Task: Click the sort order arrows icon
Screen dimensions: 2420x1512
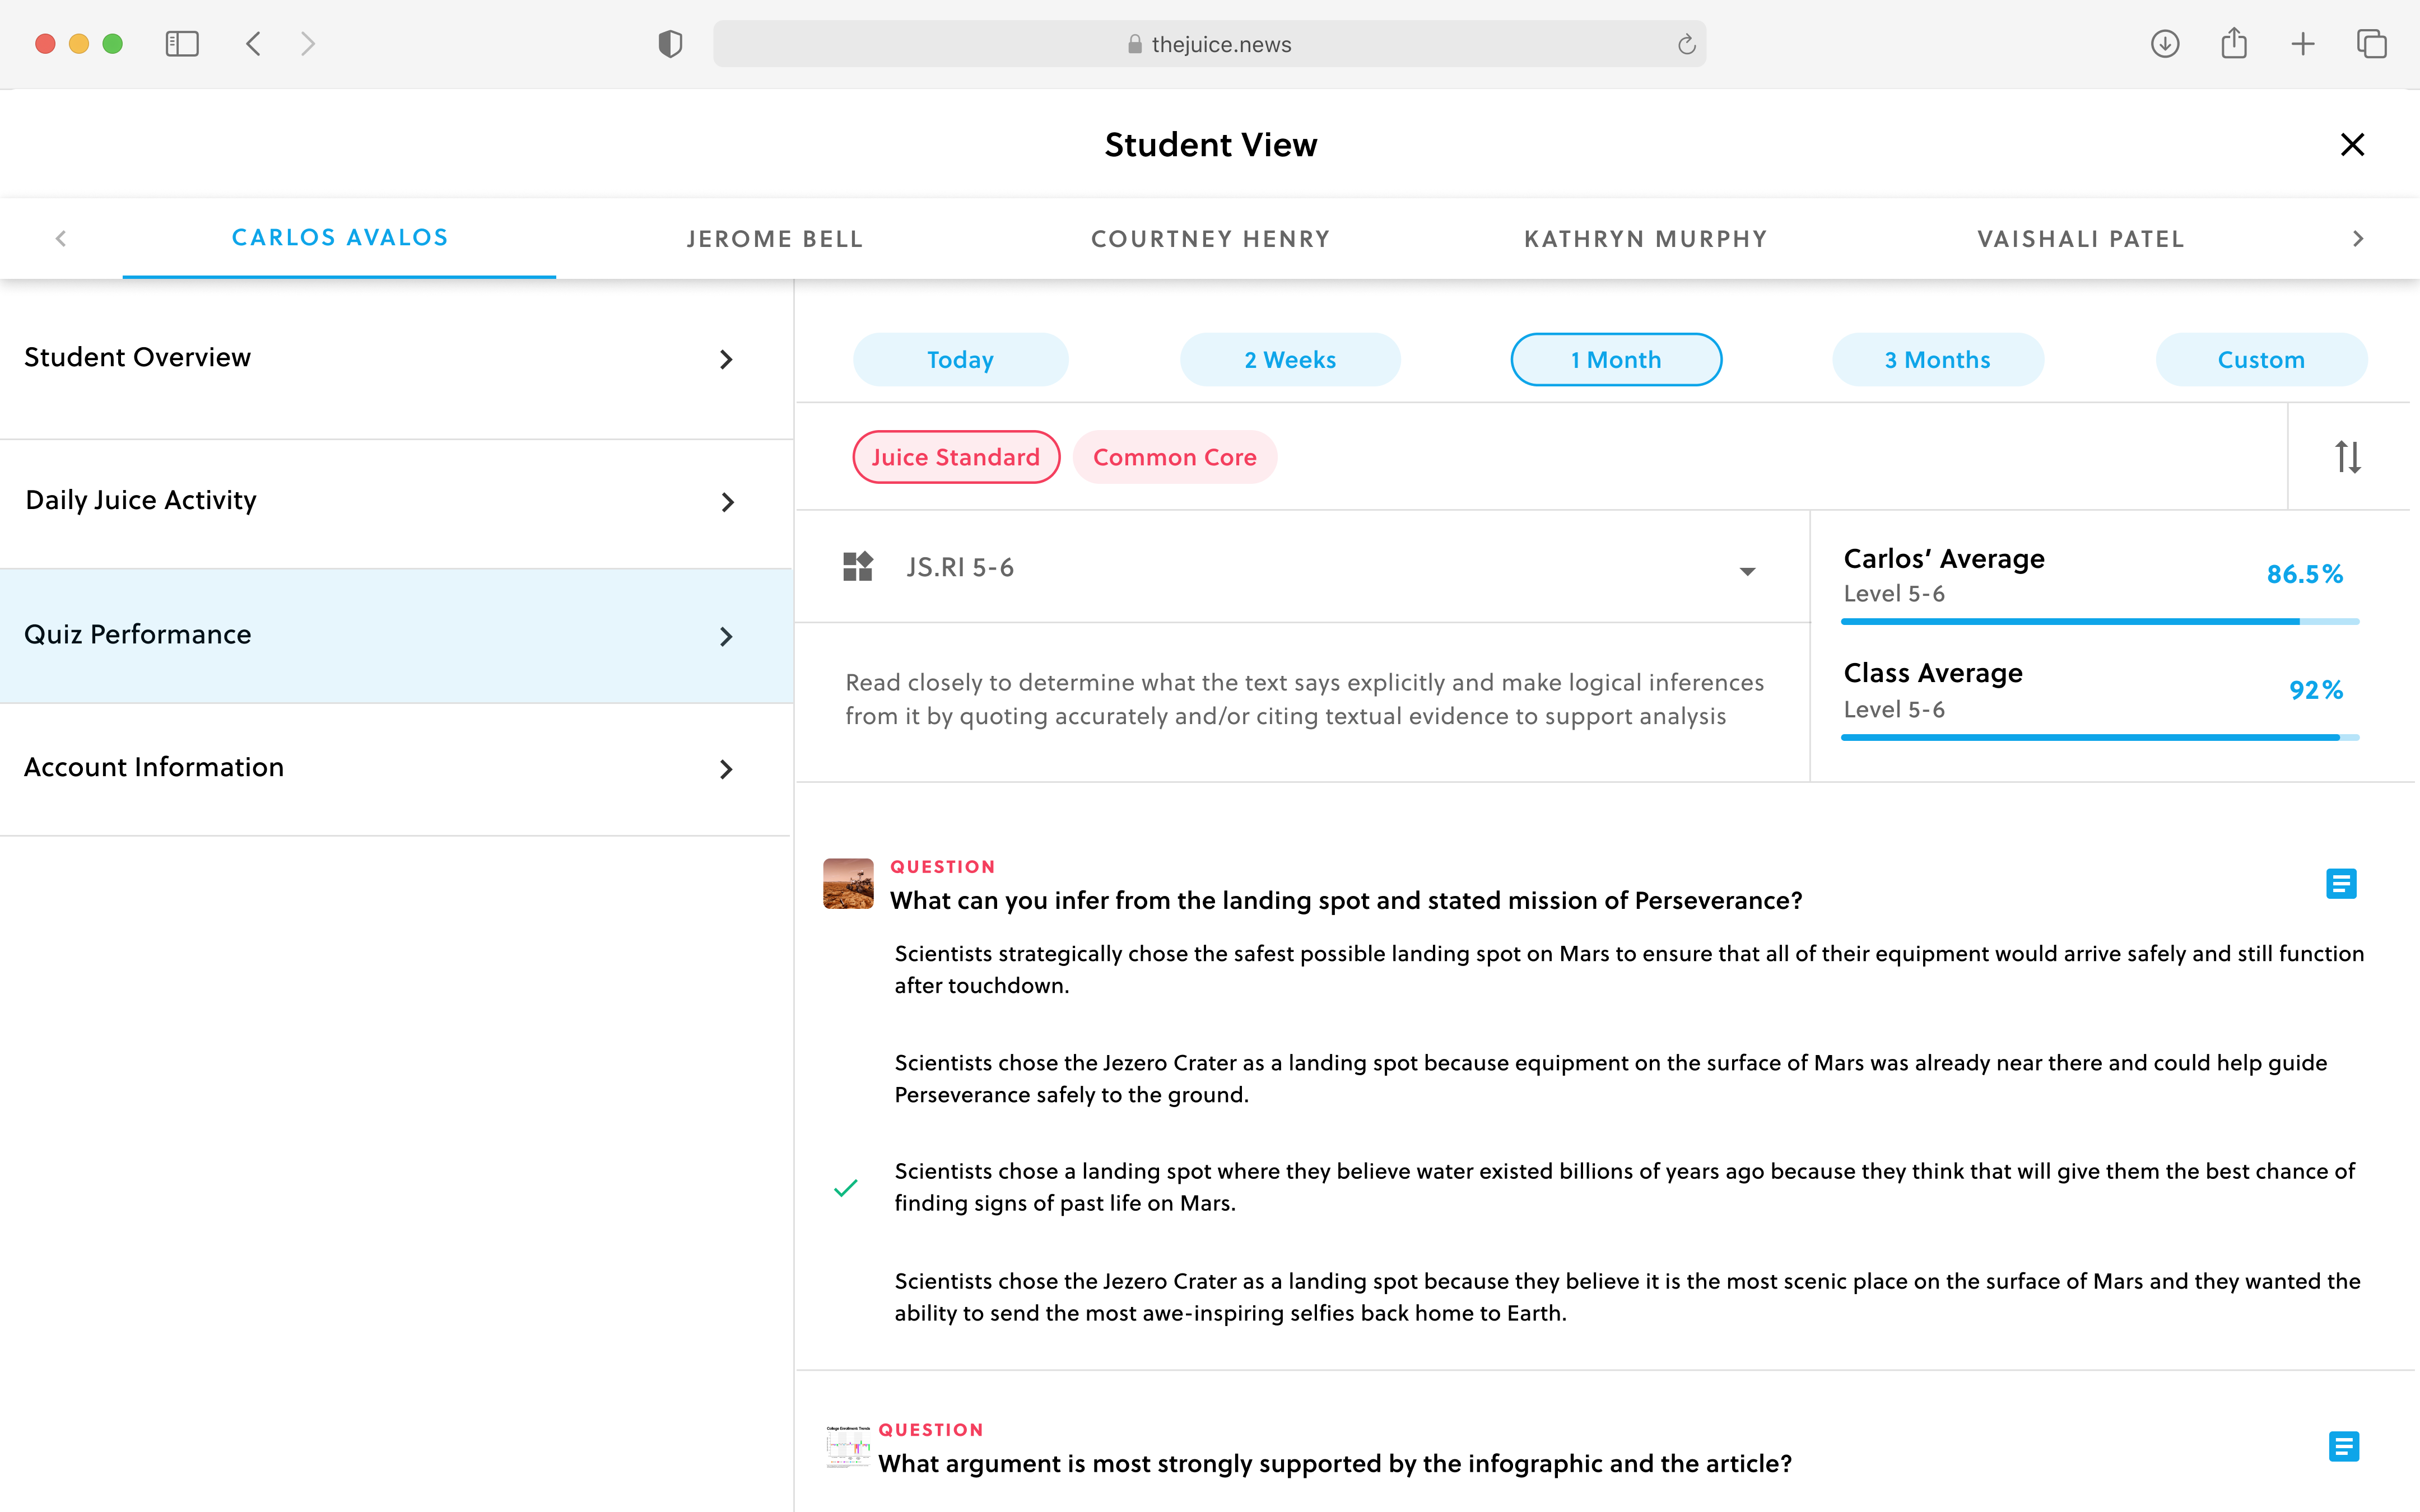Action: (2348, 457)
